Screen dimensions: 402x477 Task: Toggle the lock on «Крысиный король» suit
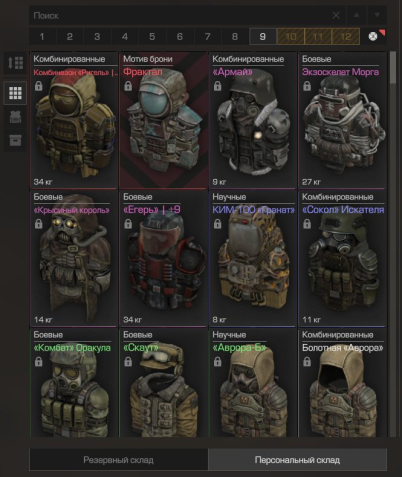click(39, 224)
